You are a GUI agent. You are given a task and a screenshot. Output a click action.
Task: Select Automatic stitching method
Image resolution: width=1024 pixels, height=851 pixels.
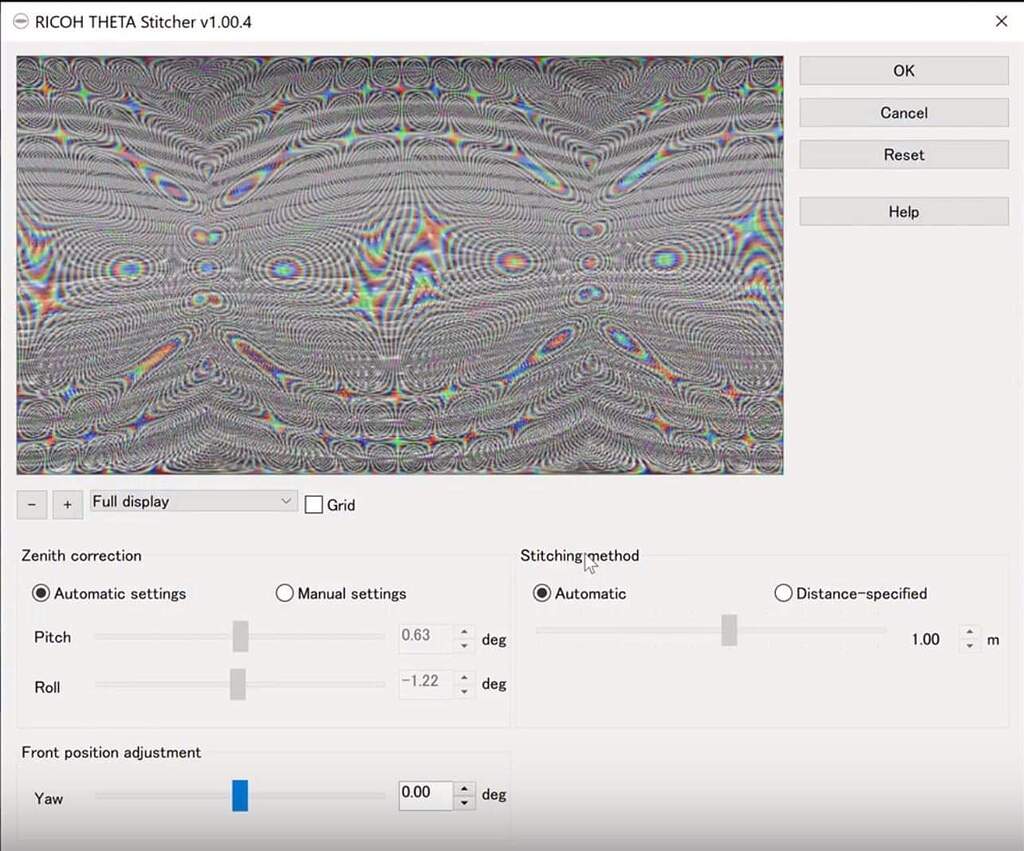click(542, 593)
